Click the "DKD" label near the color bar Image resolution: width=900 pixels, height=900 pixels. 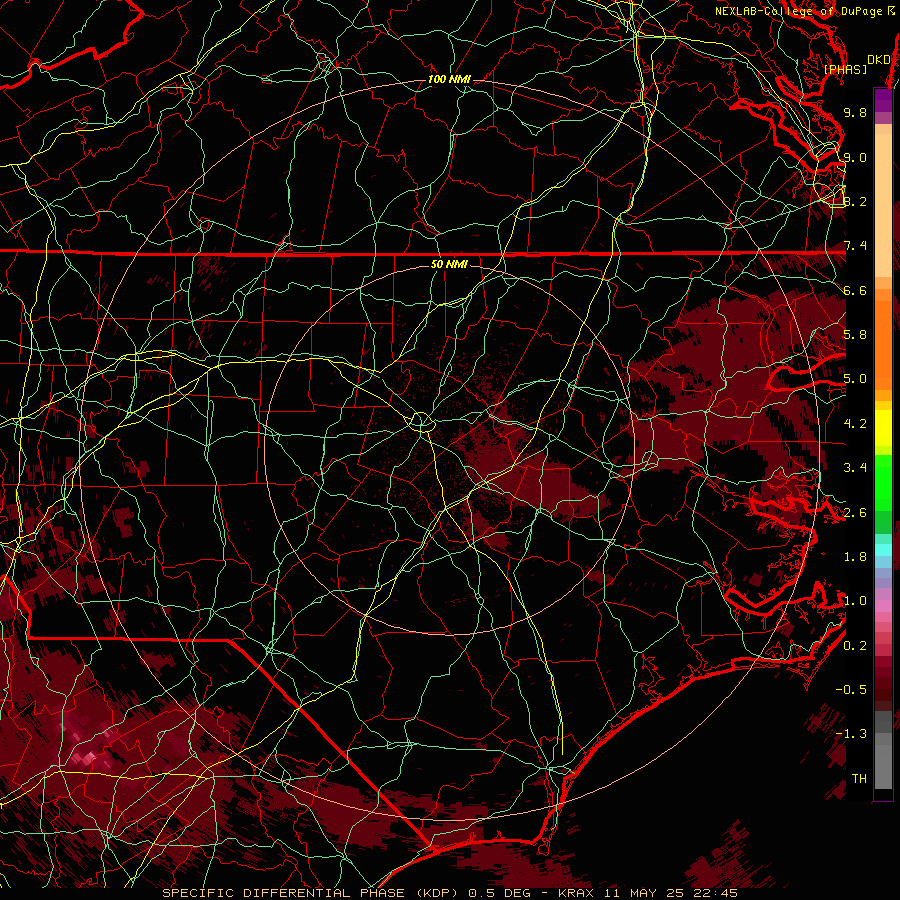tap(878, 60)
